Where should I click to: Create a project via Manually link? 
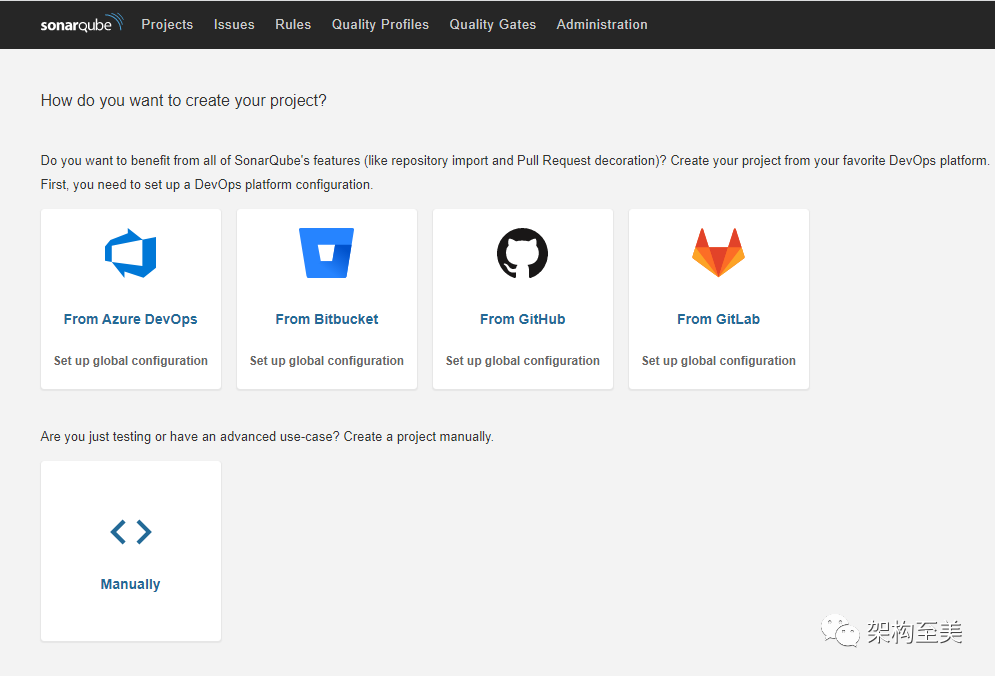(131, 584)
